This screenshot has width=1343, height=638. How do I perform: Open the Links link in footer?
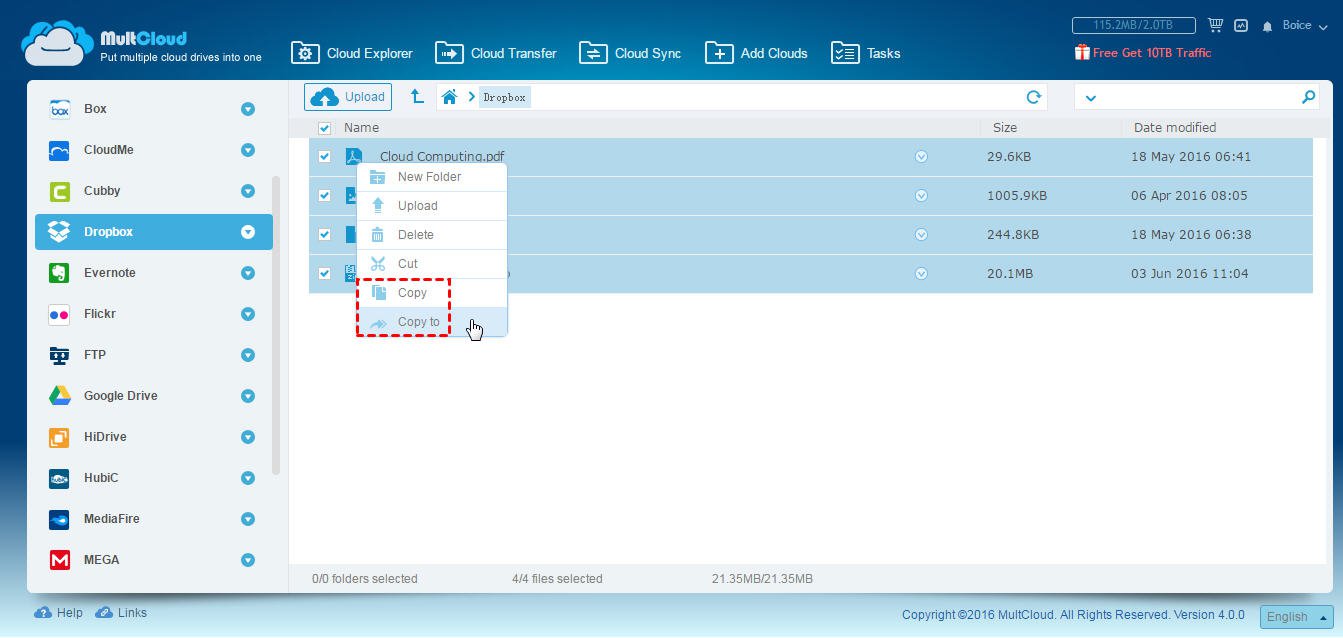click(121, 613)
